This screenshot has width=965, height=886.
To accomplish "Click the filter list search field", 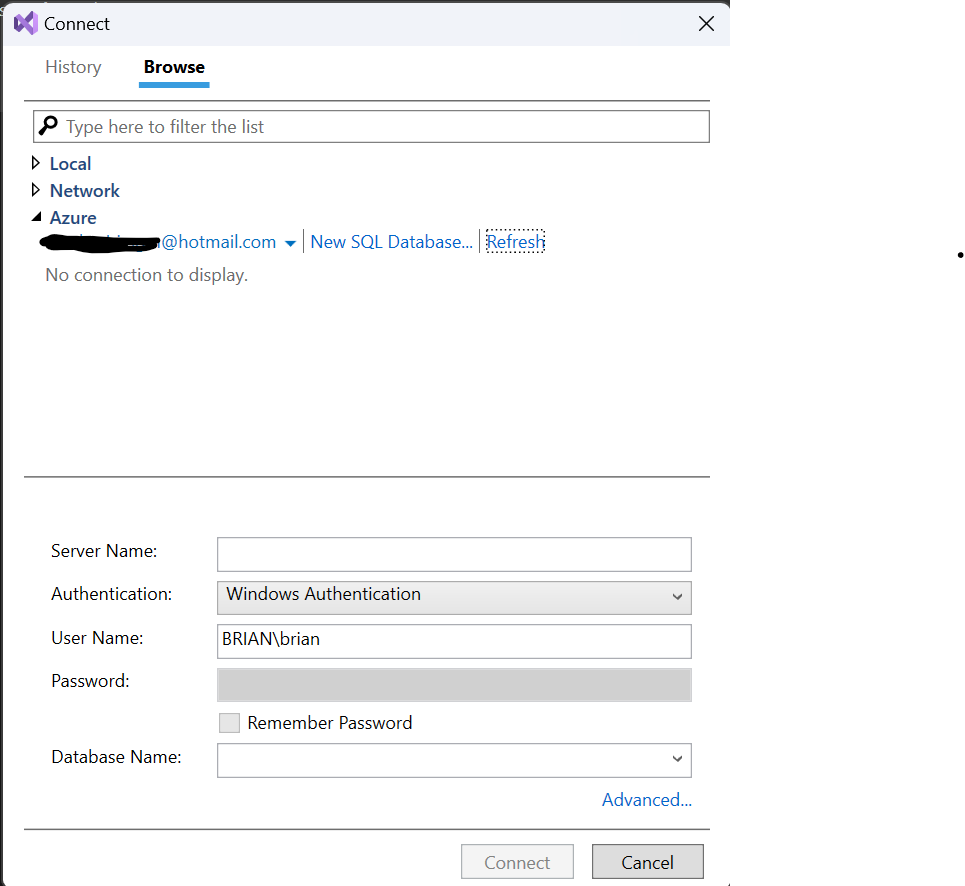I will 371,127.
